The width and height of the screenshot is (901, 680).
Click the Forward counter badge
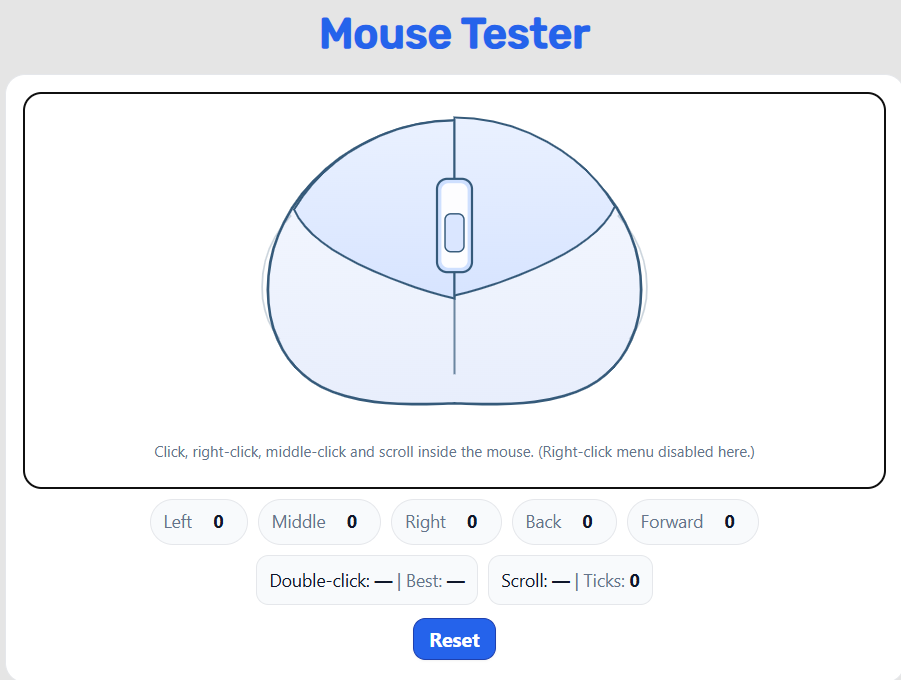pos(692,521)
